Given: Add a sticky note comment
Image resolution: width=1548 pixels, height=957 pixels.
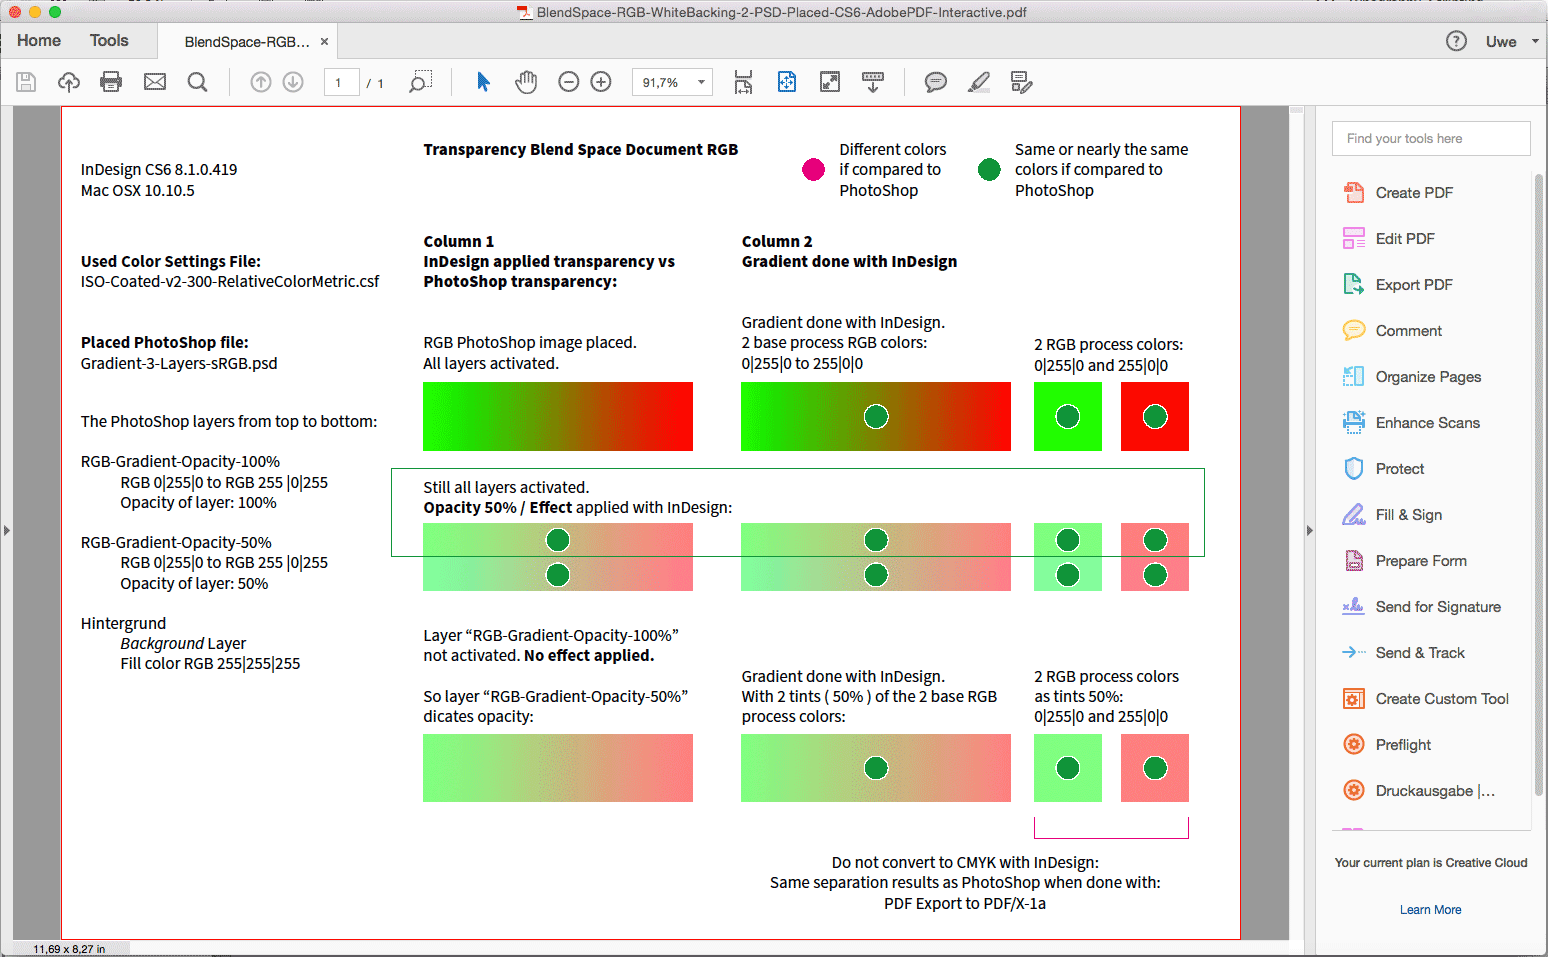Looking at the screenshot, I should (x=936, y=82).
